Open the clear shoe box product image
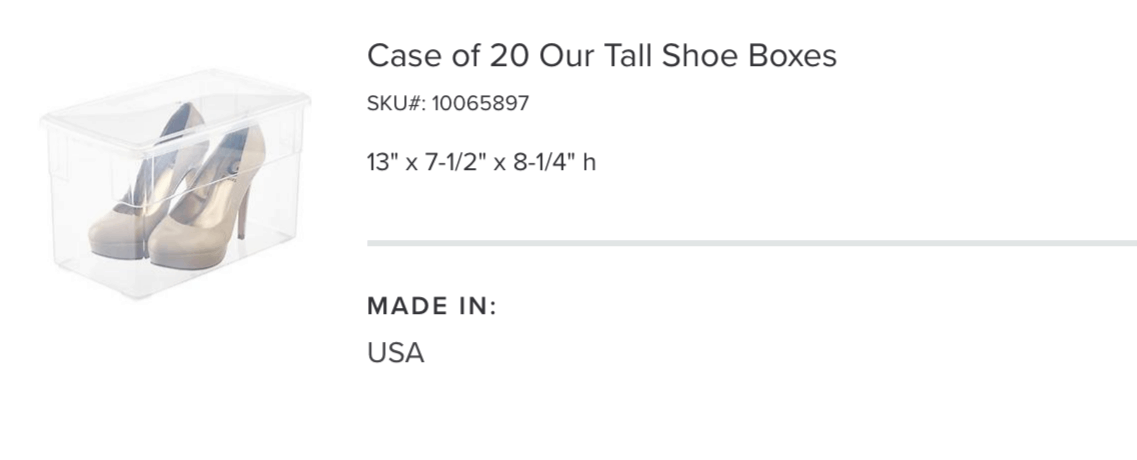The width and height of the screenshot is (1137, 460). [175, 184]
